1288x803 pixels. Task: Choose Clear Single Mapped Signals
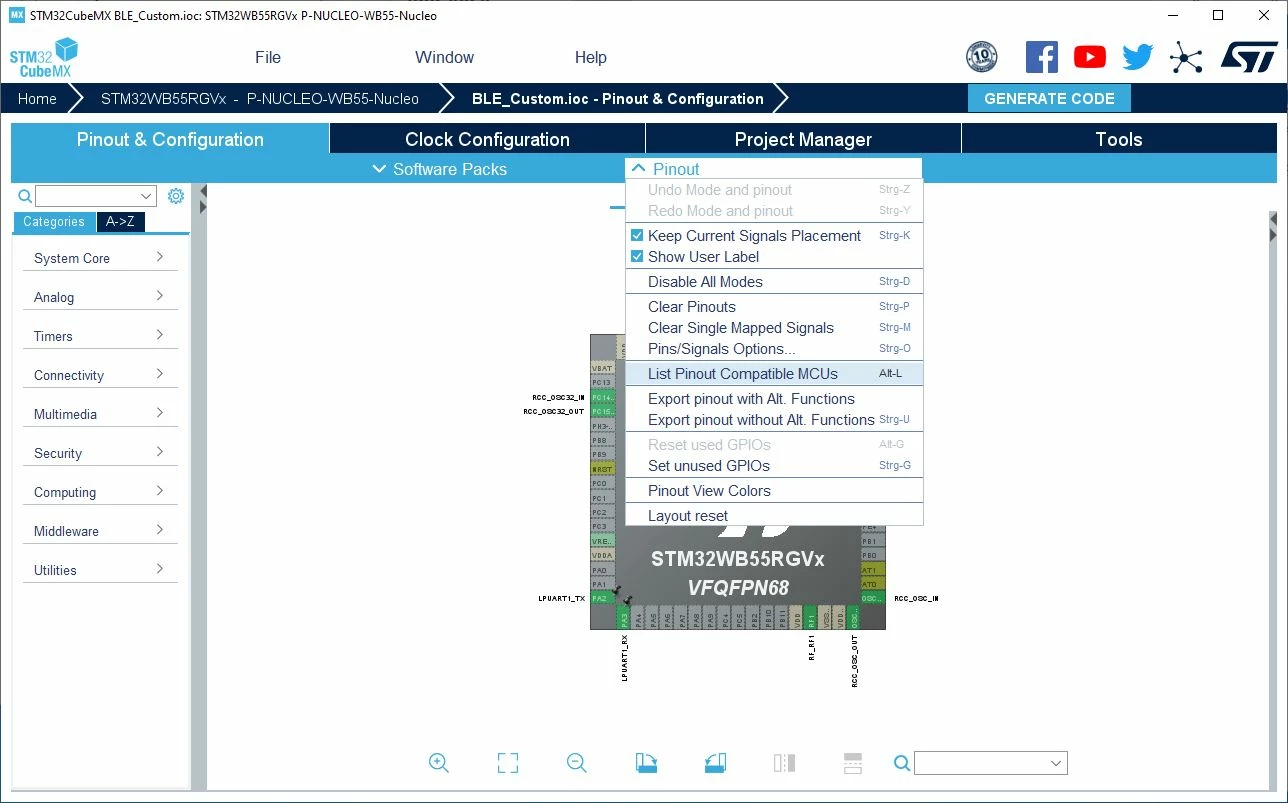click(x=773, y=328)
